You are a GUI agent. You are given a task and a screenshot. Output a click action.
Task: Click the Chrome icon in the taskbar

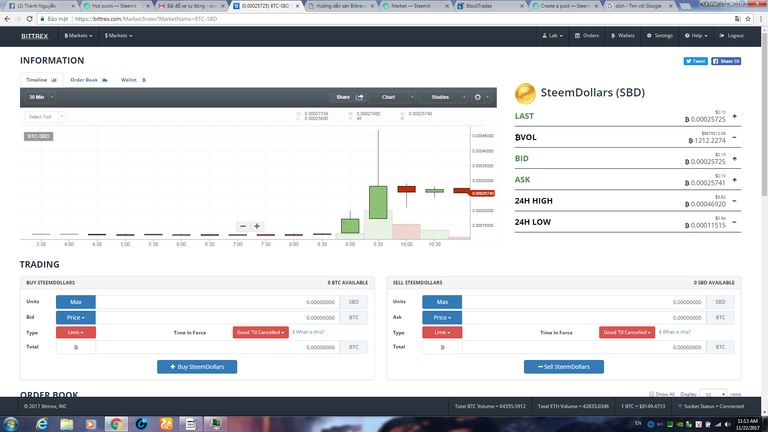(x=116, y=424)
